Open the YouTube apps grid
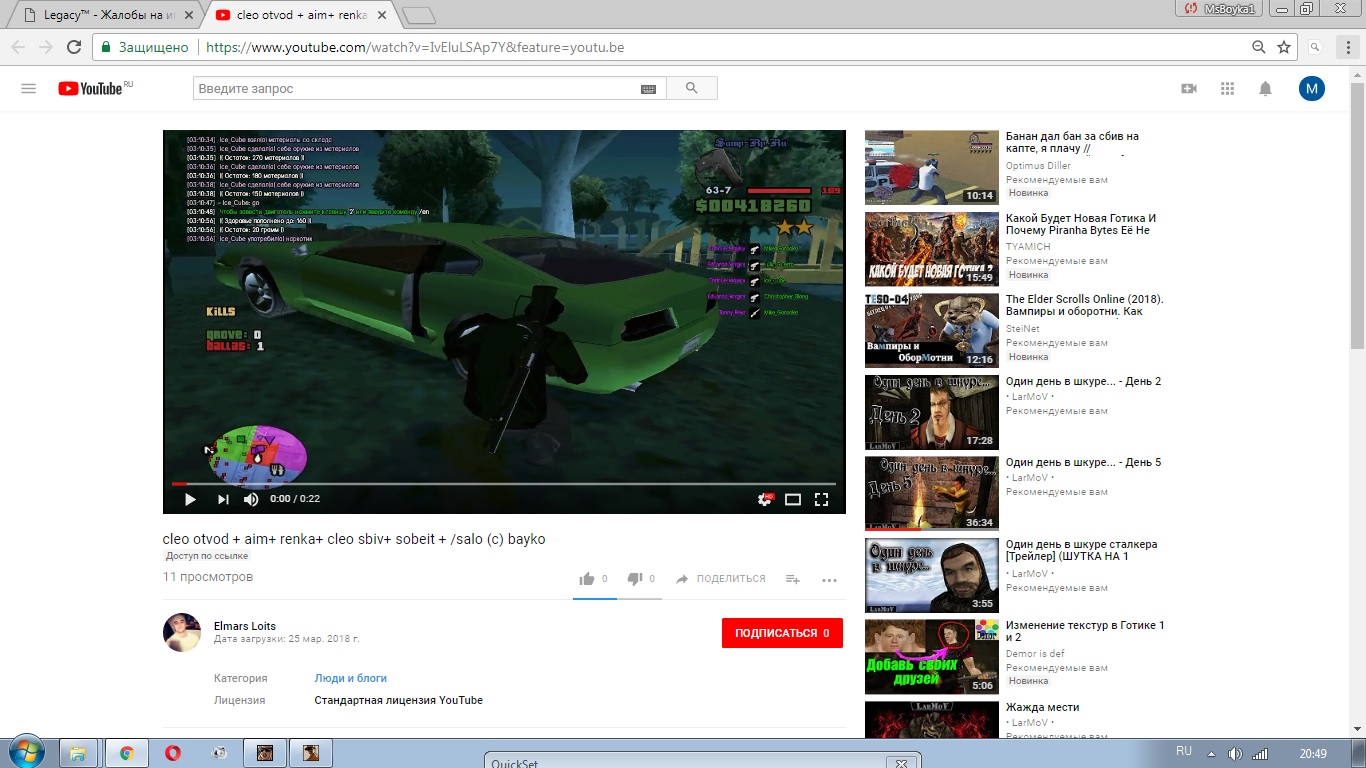1366x768 pixels. coord(1228,88)
